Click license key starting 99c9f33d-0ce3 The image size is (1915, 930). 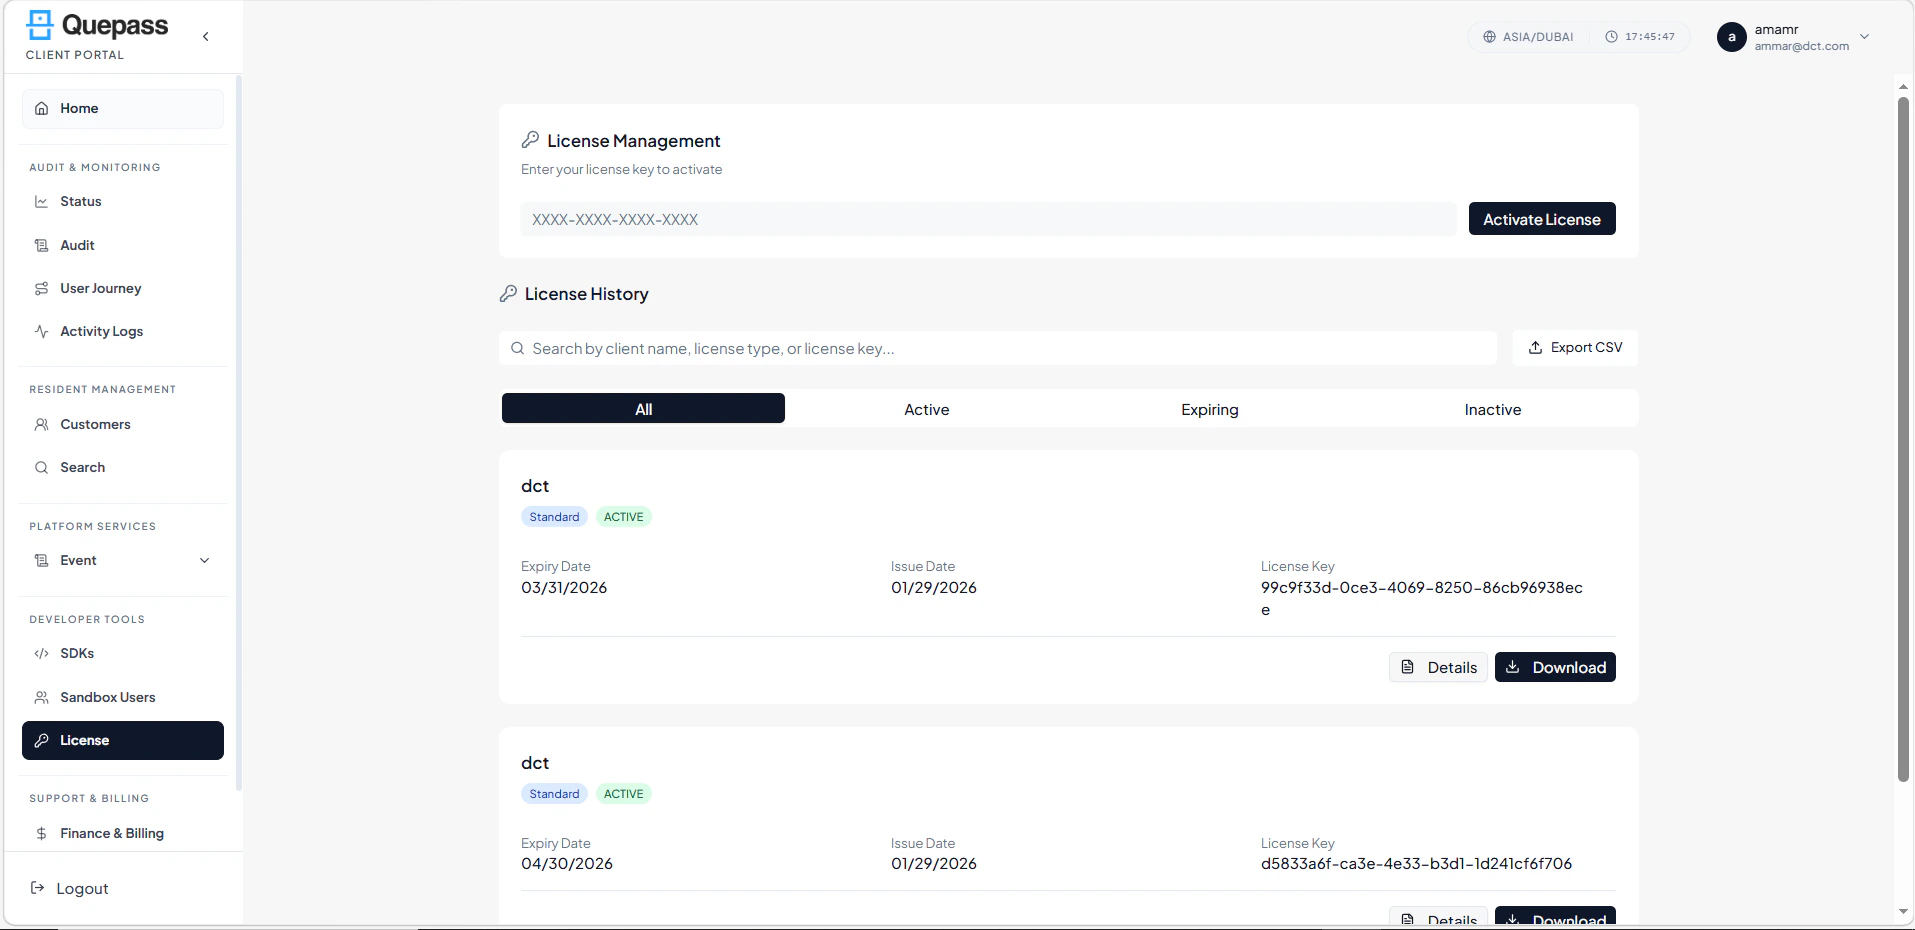[x=1422, y=598]
